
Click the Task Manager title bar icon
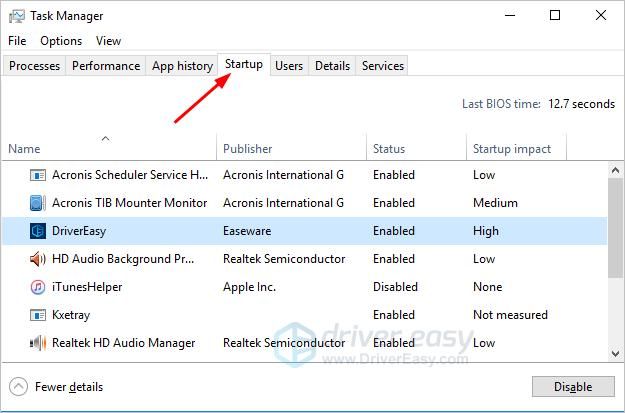pos(16,16)
